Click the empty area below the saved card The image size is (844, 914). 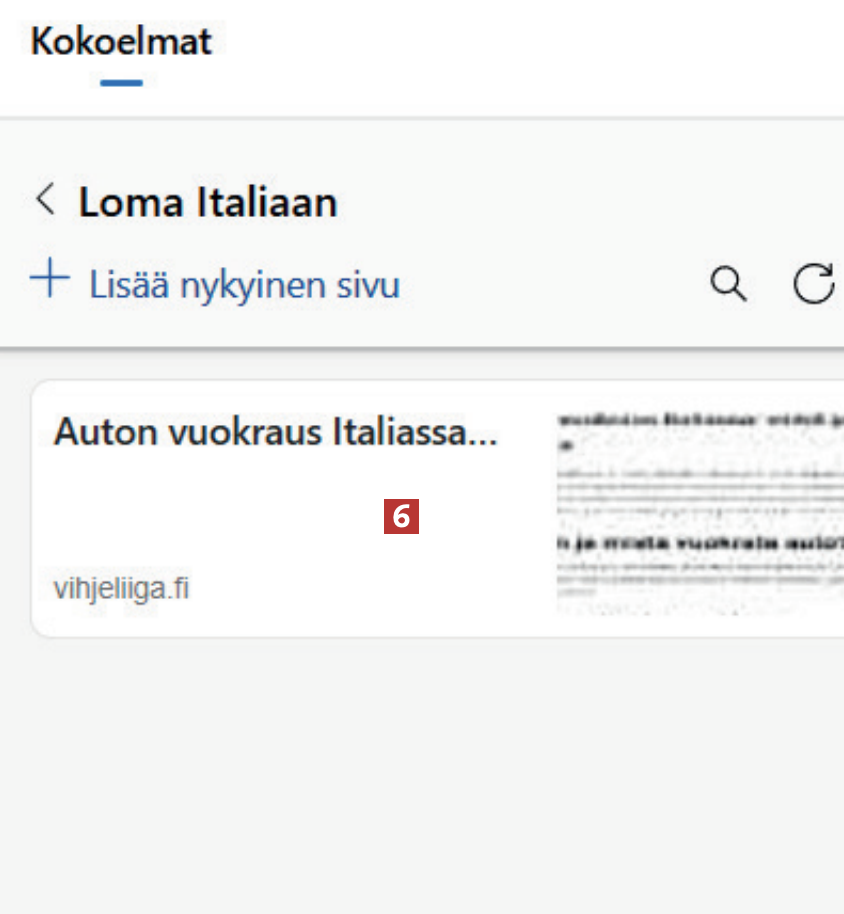[420, 770]
